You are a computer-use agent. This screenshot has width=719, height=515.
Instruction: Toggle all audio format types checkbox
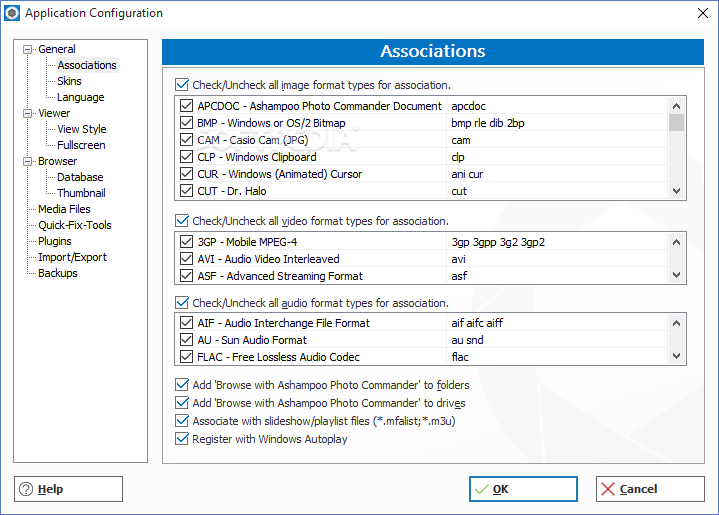182,303
